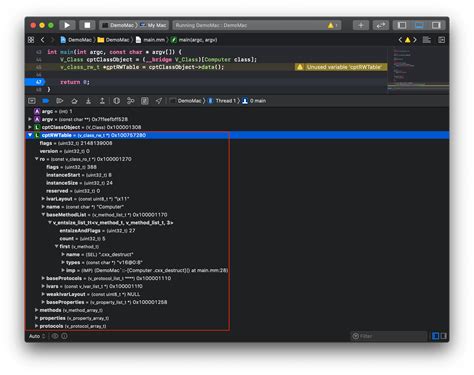Click the issue warning triangle in jump bar

click(407, 40)
